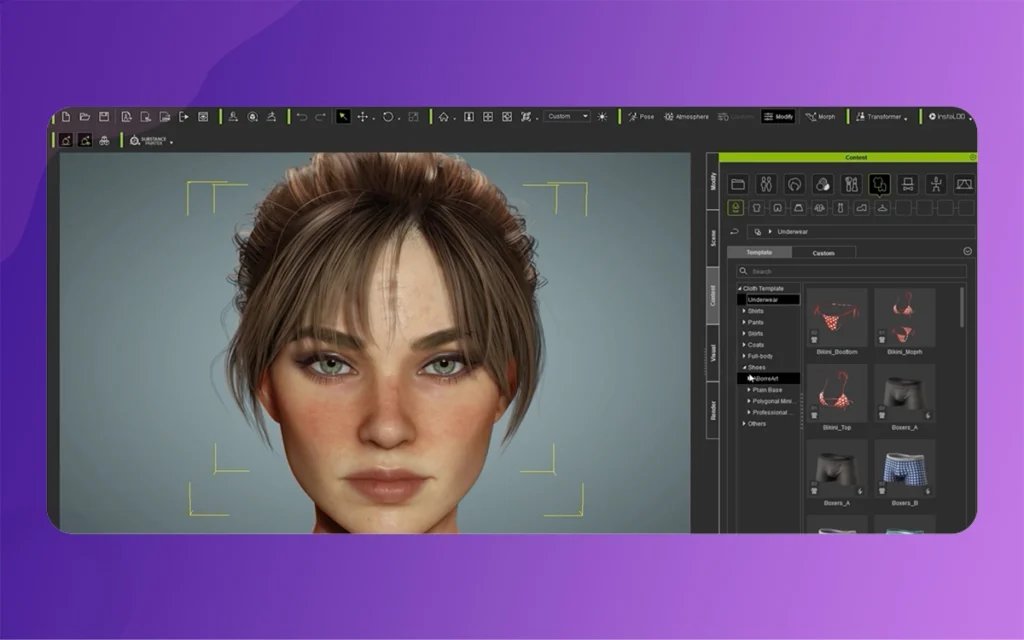Select the Shirt cloth type icon
The image size is (1024, 640).
[756, 208]
